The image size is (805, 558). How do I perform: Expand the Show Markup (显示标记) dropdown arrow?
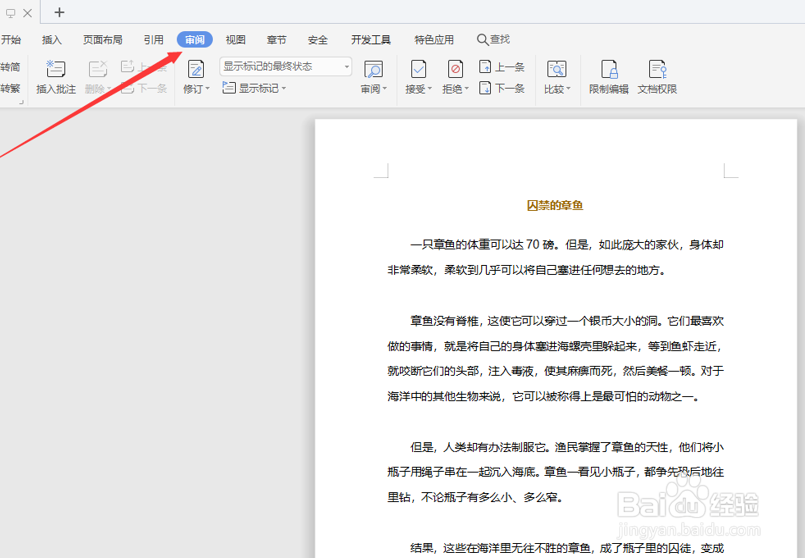click(283, 88)
